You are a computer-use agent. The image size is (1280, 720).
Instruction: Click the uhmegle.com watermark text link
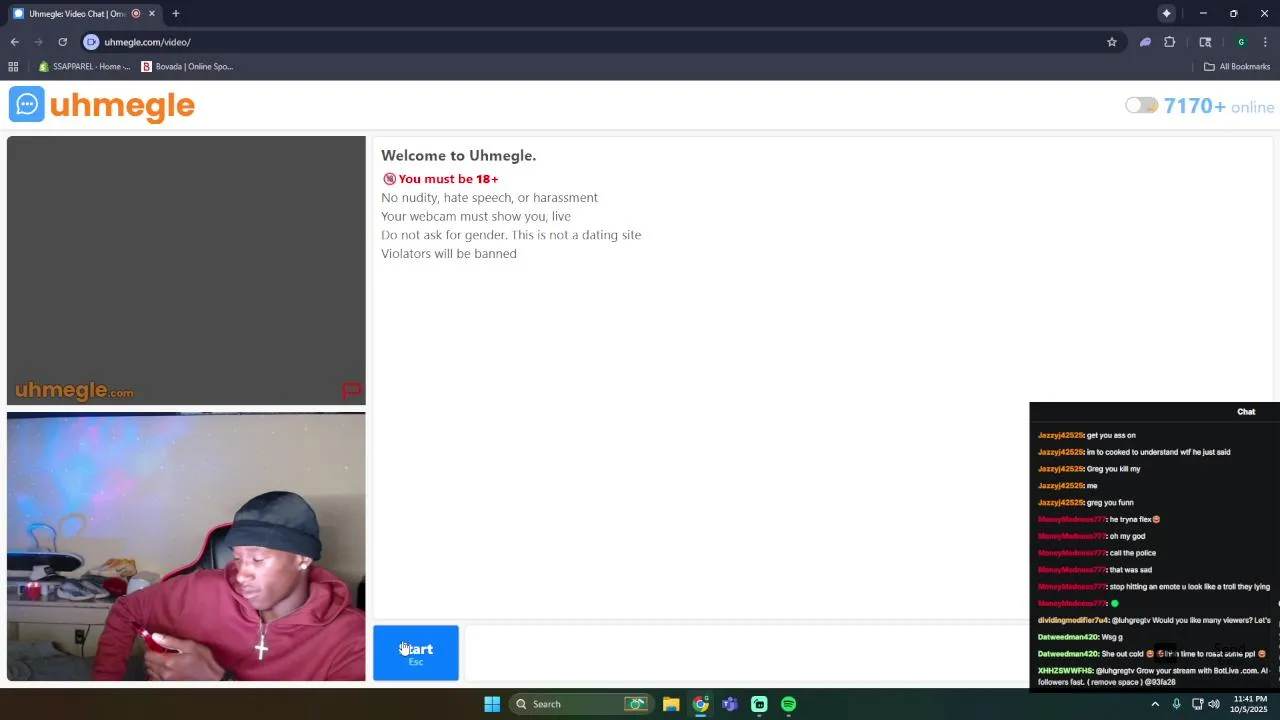(x=74, y=391)
